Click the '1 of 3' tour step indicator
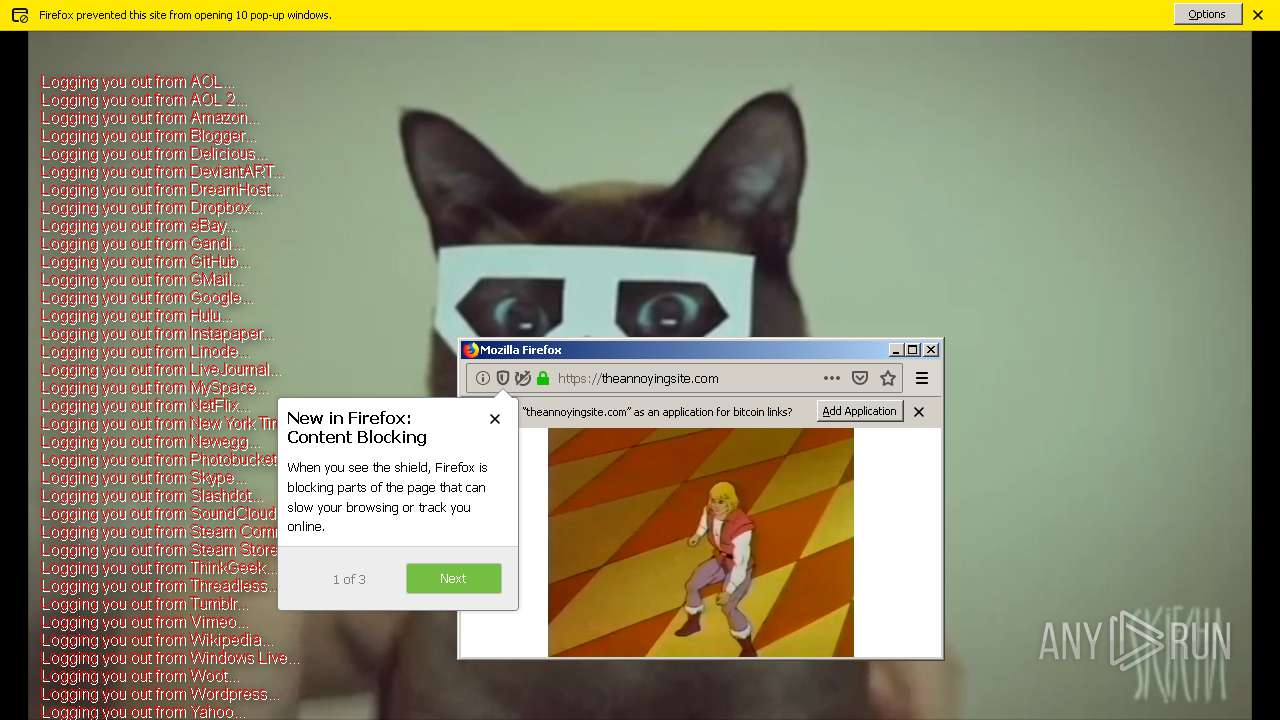Viewport: 1280px width, 720px height. 349,579
